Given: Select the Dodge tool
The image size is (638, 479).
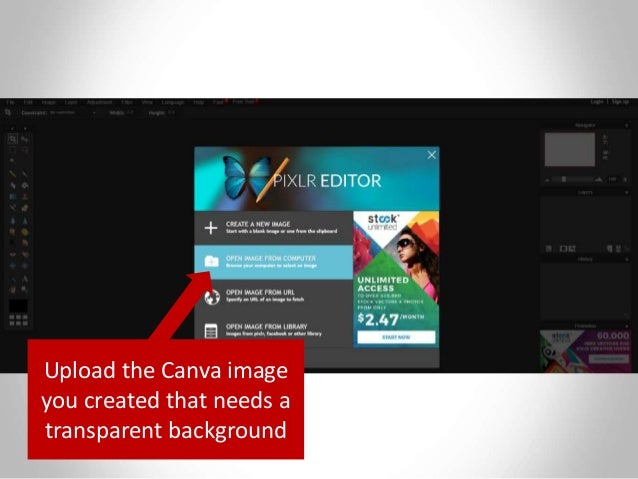Looking at the screenshot, I should pos(13,243).
